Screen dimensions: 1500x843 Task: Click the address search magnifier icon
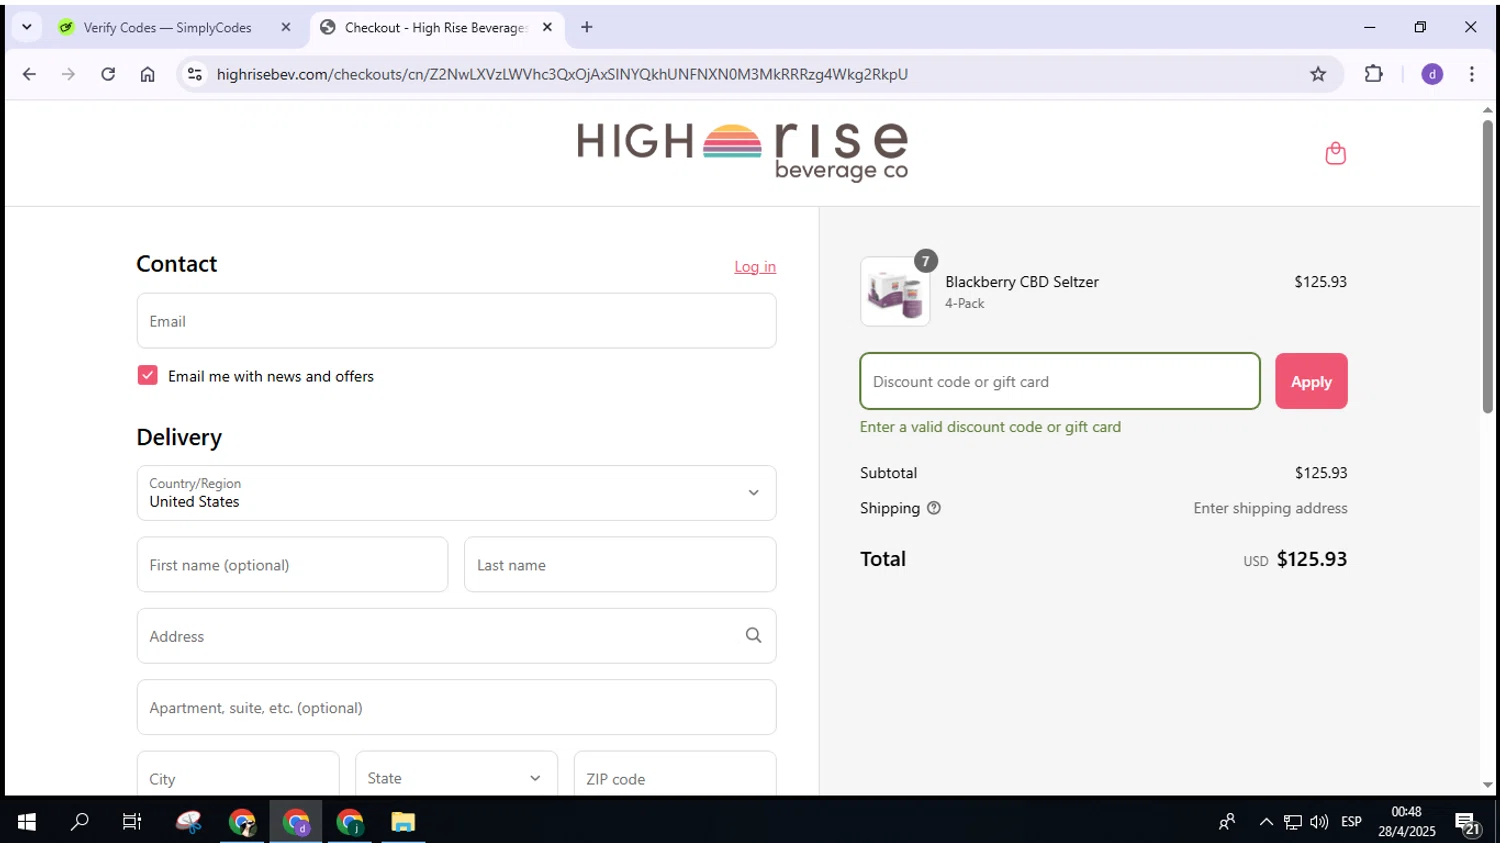coord(753,635)
